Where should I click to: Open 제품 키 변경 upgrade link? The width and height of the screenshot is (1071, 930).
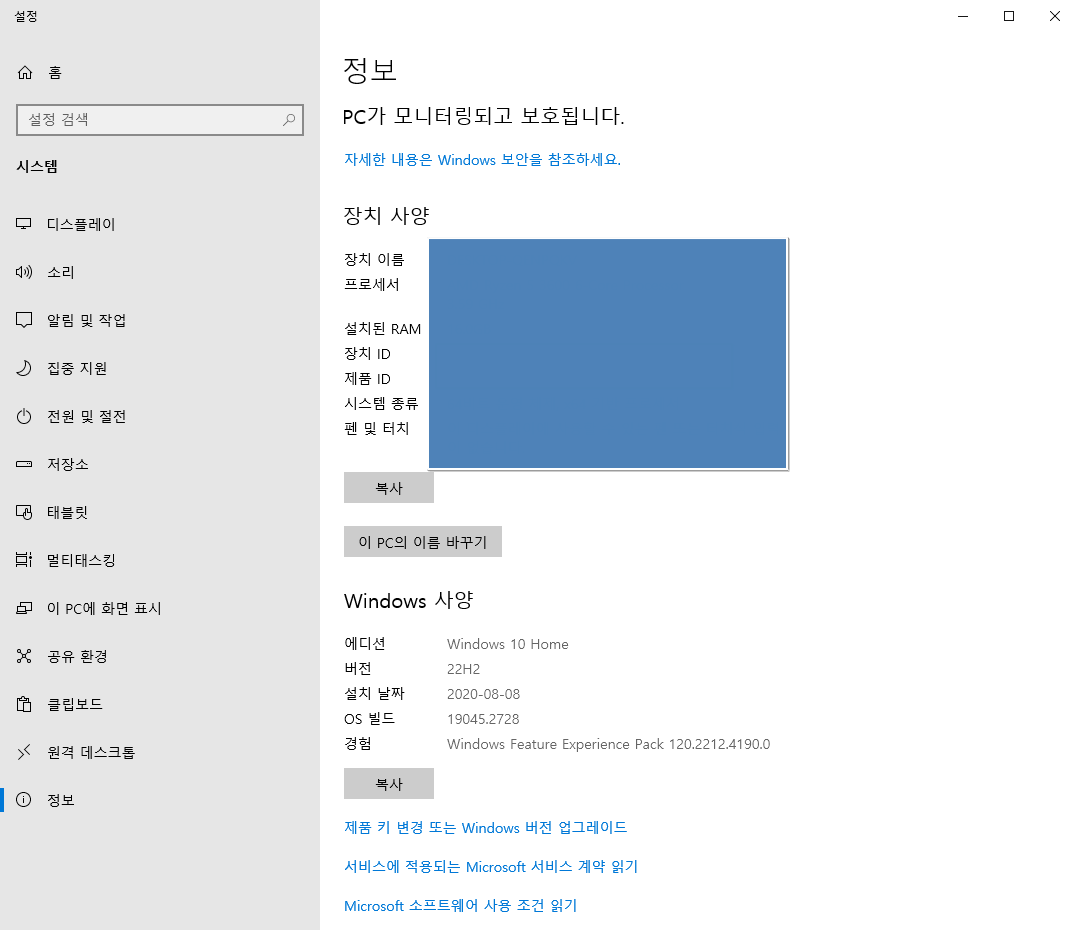(x=485, y=828)
